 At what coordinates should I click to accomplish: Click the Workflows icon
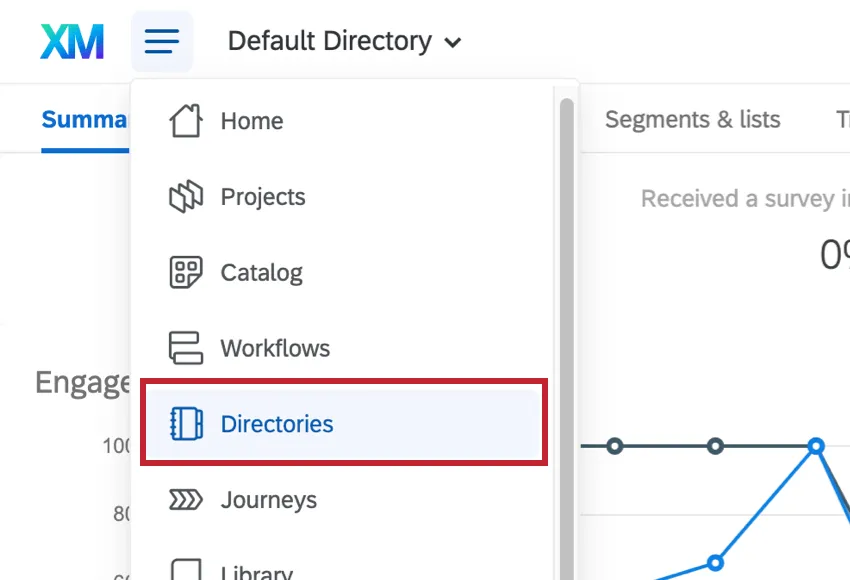(186, 348)
